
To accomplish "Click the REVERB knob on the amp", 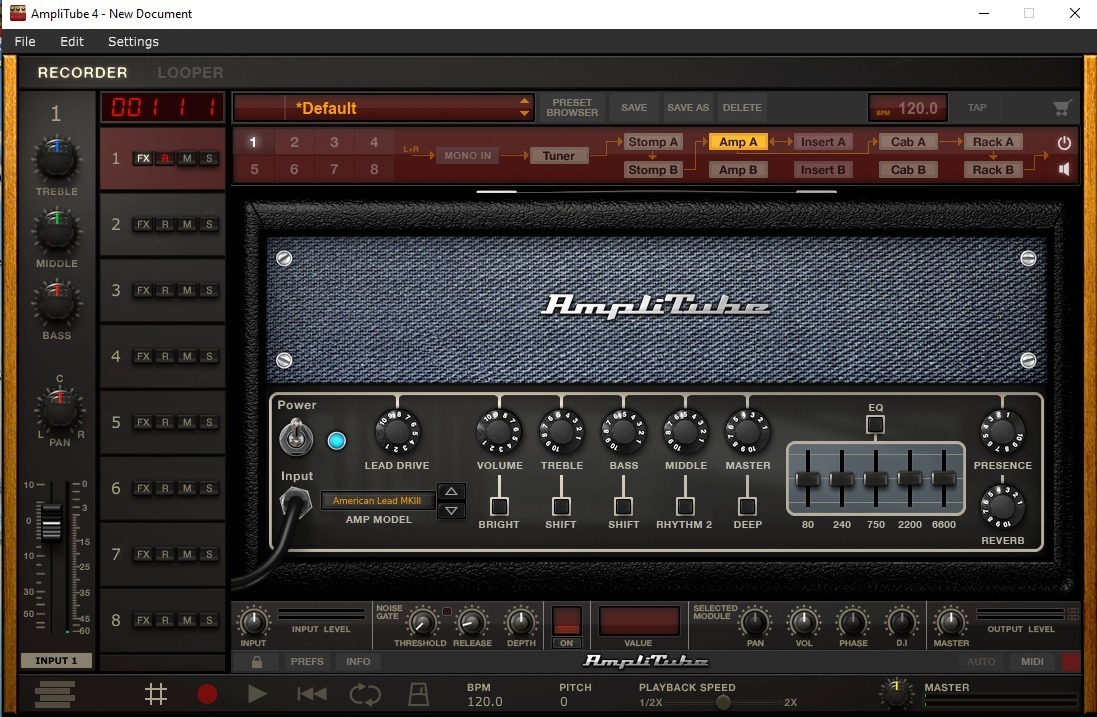I will [1002, 506].
